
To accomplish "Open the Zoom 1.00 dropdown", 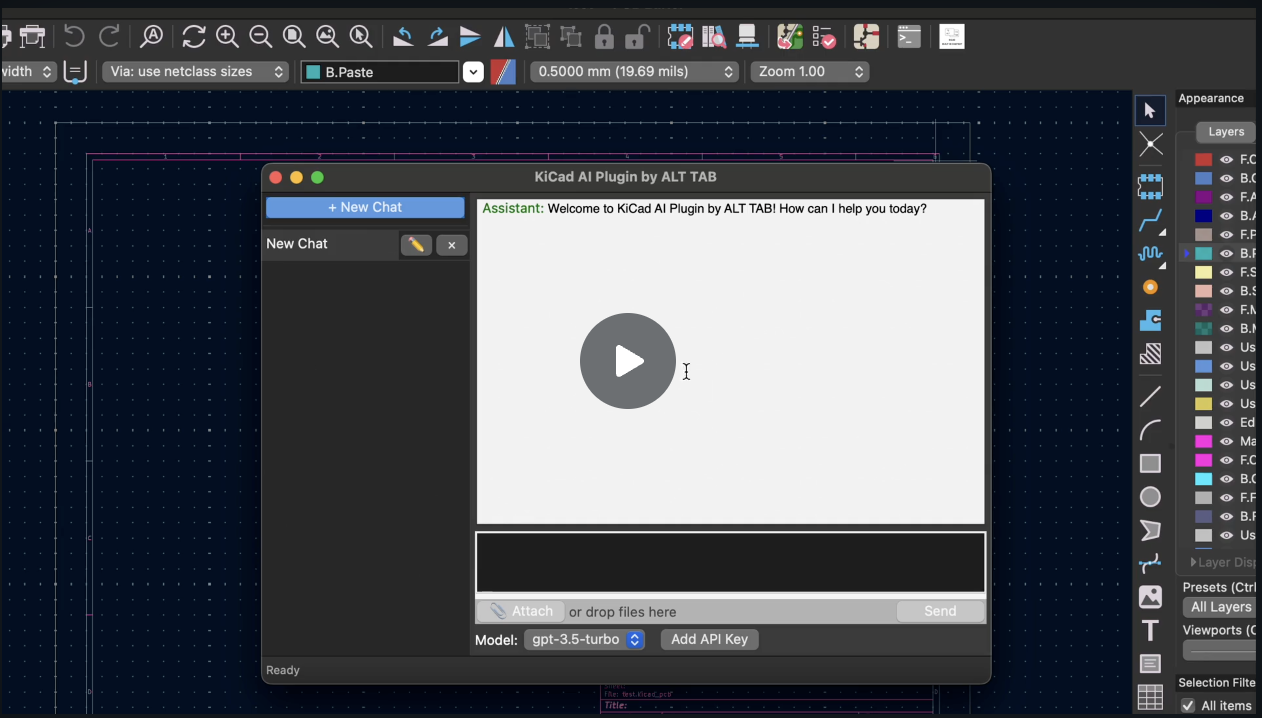I will coord(810,72).
